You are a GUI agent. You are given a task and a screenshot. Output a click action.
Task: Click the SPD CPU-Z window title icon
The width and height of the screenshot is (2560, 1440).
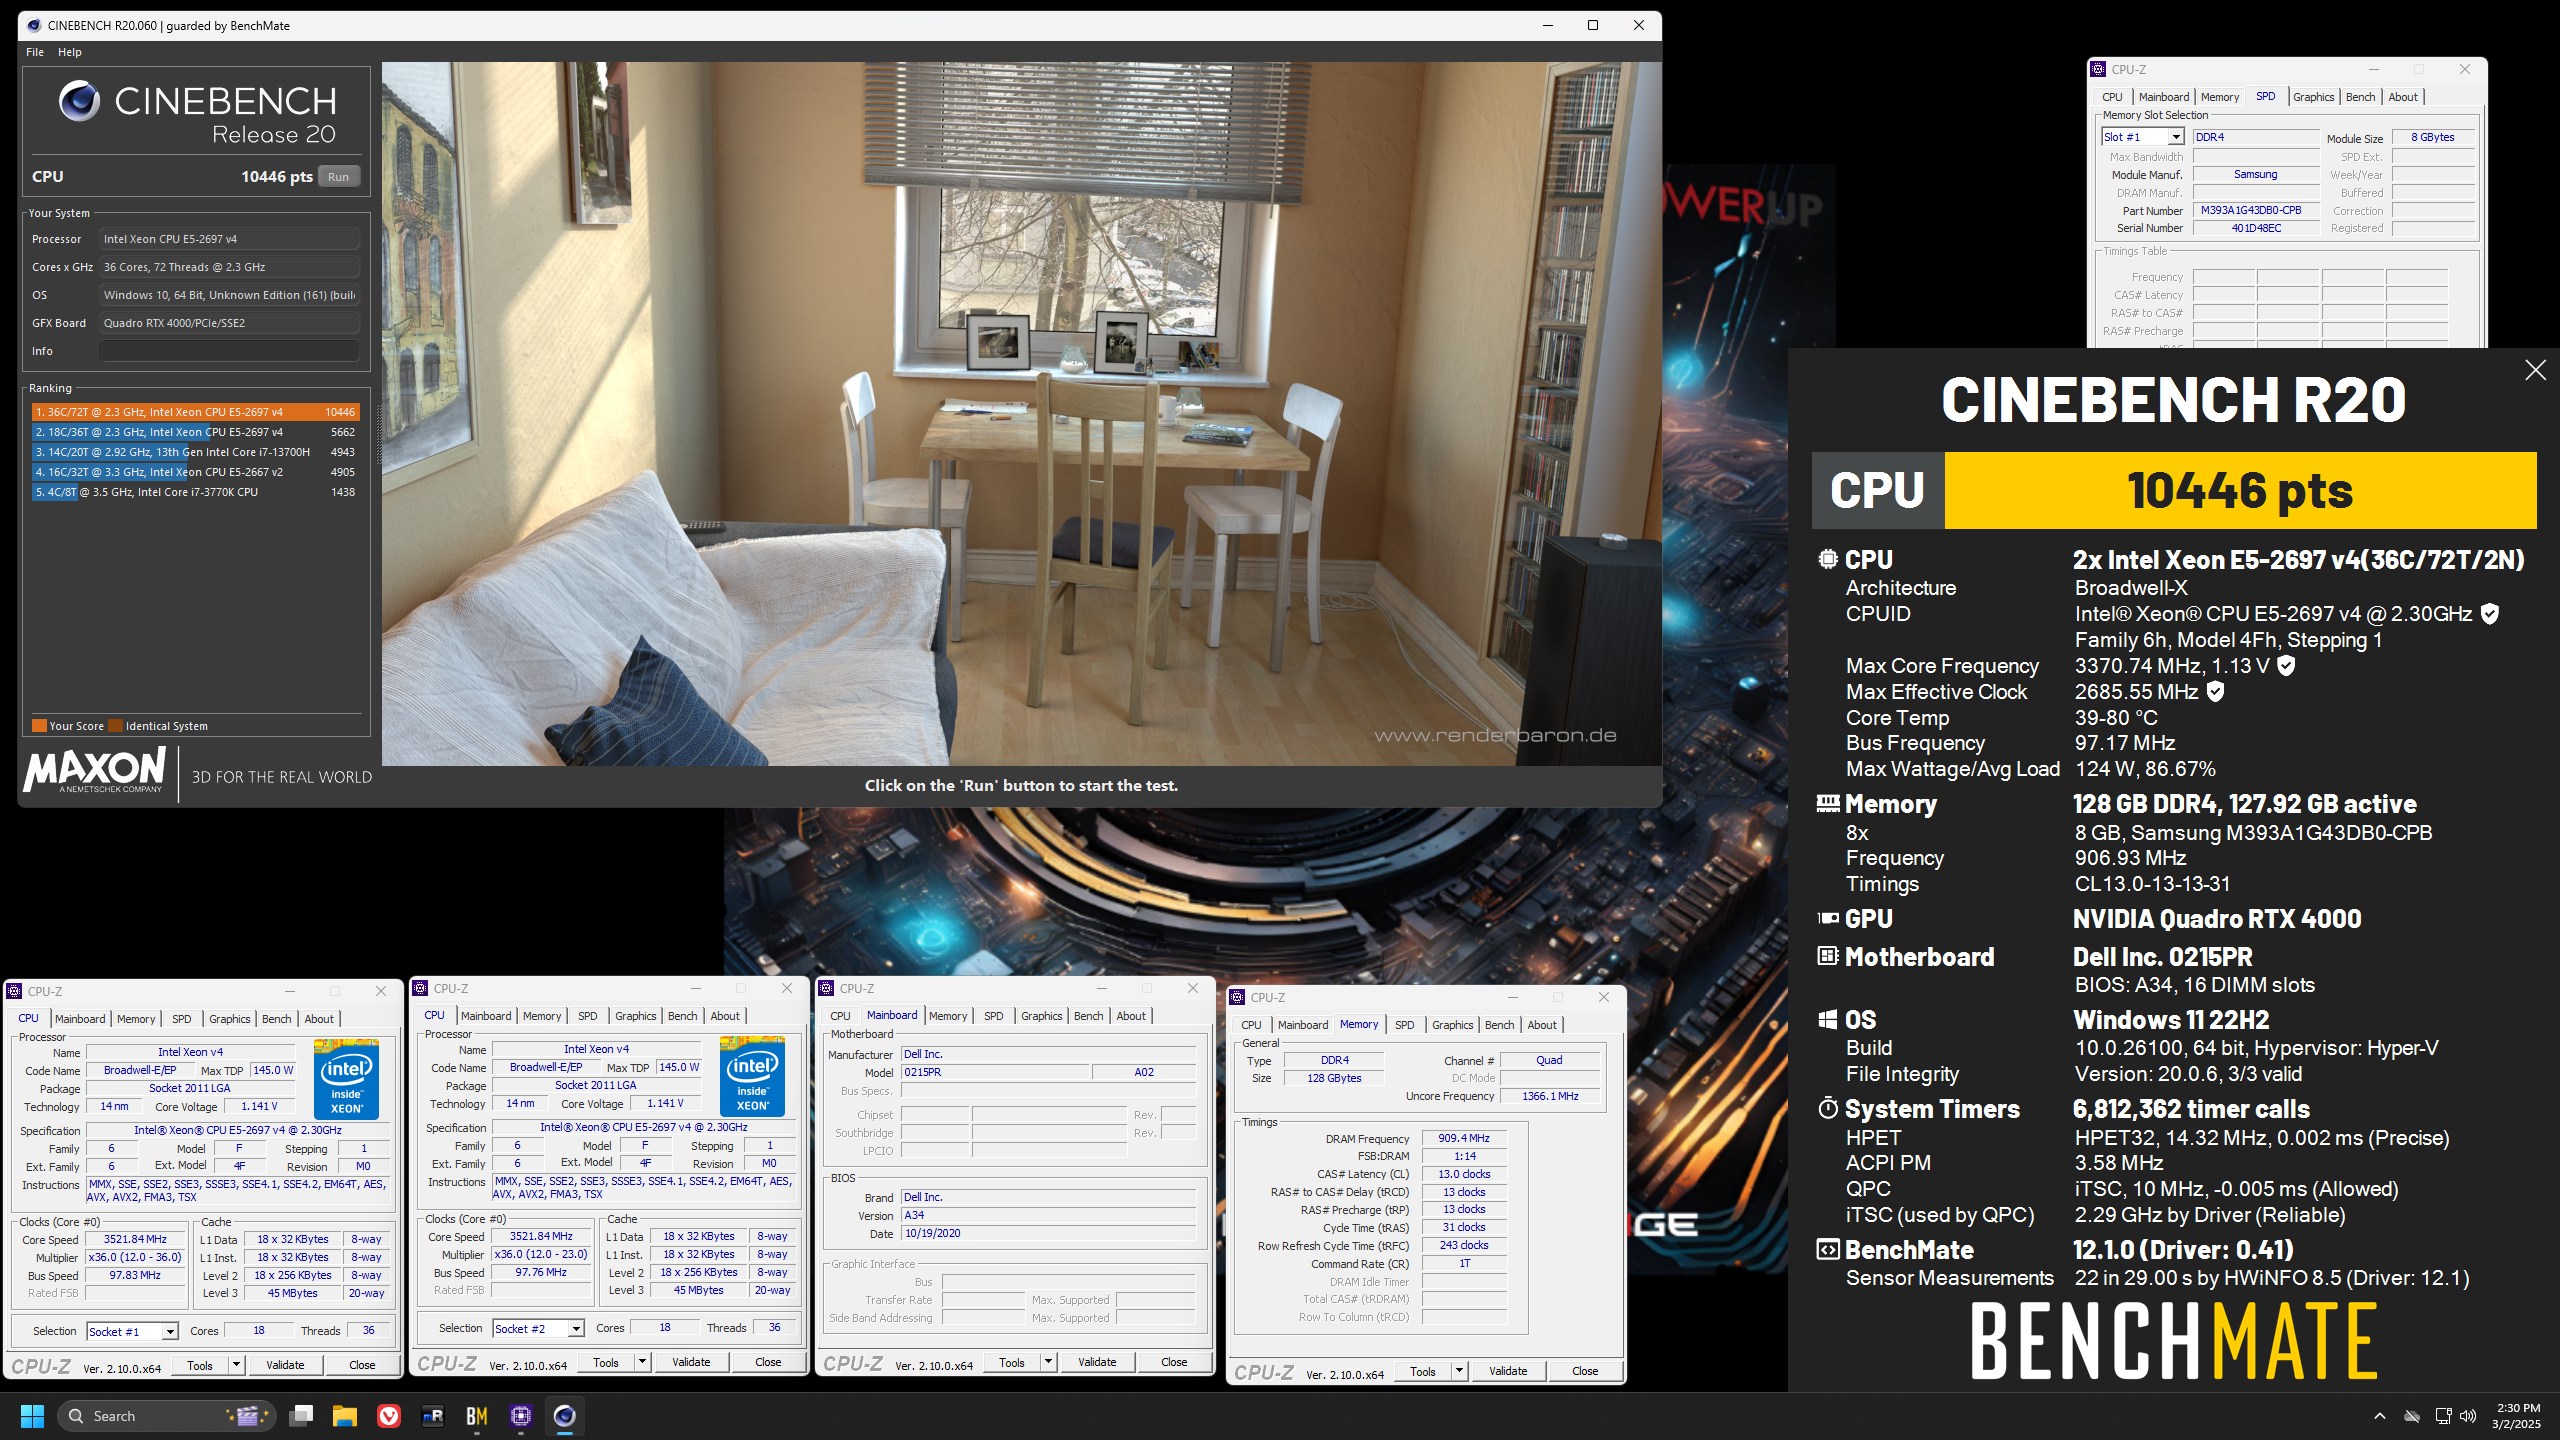click(x=2098, y=69)
